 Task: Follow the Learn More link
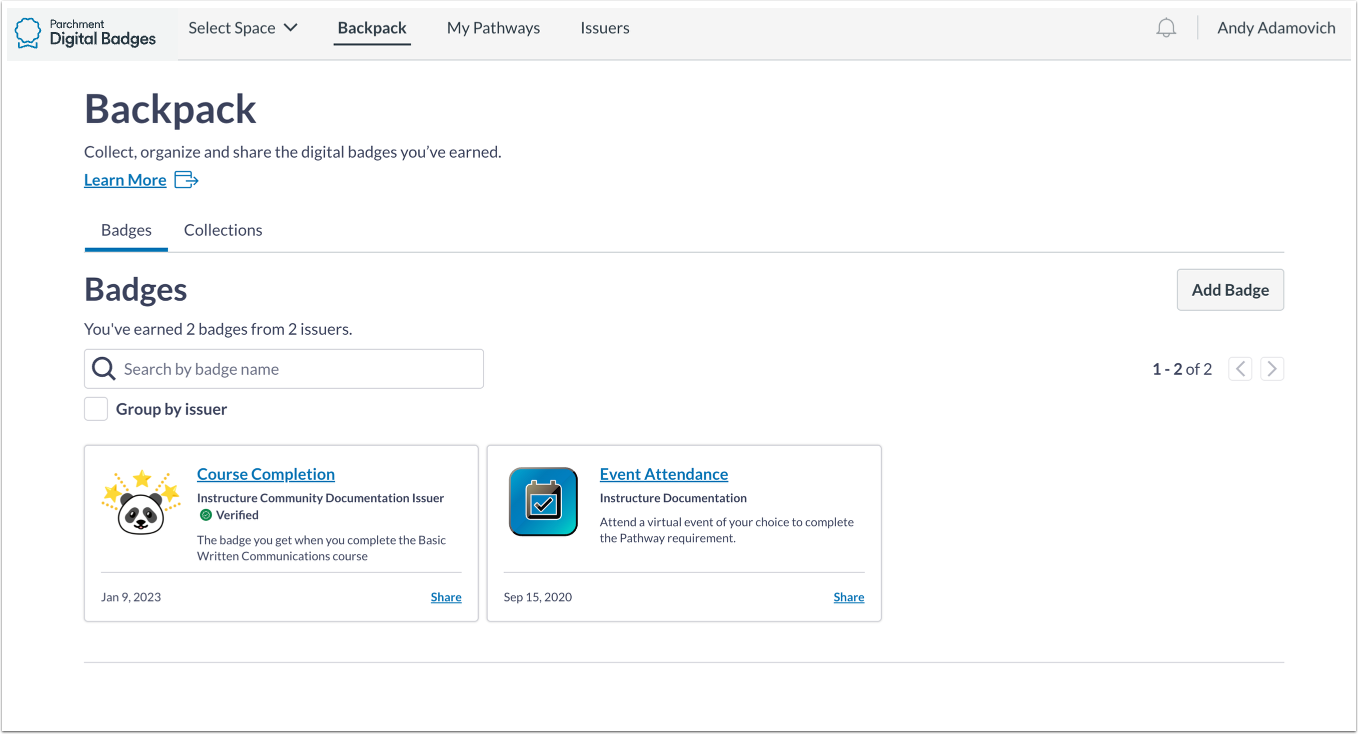click(125, 180)
